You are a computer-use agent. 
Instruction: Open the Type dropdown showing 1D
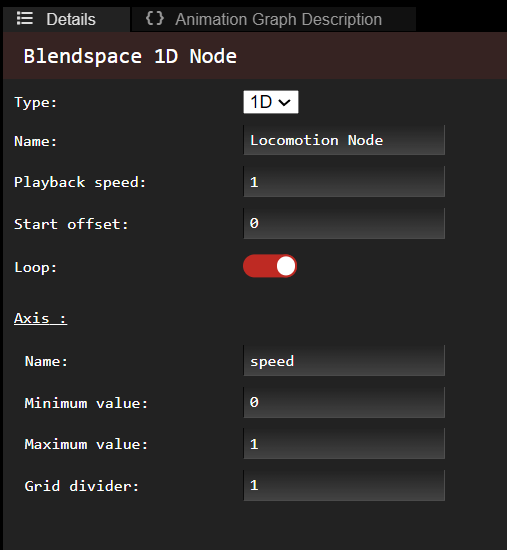[x=271, y=102]
